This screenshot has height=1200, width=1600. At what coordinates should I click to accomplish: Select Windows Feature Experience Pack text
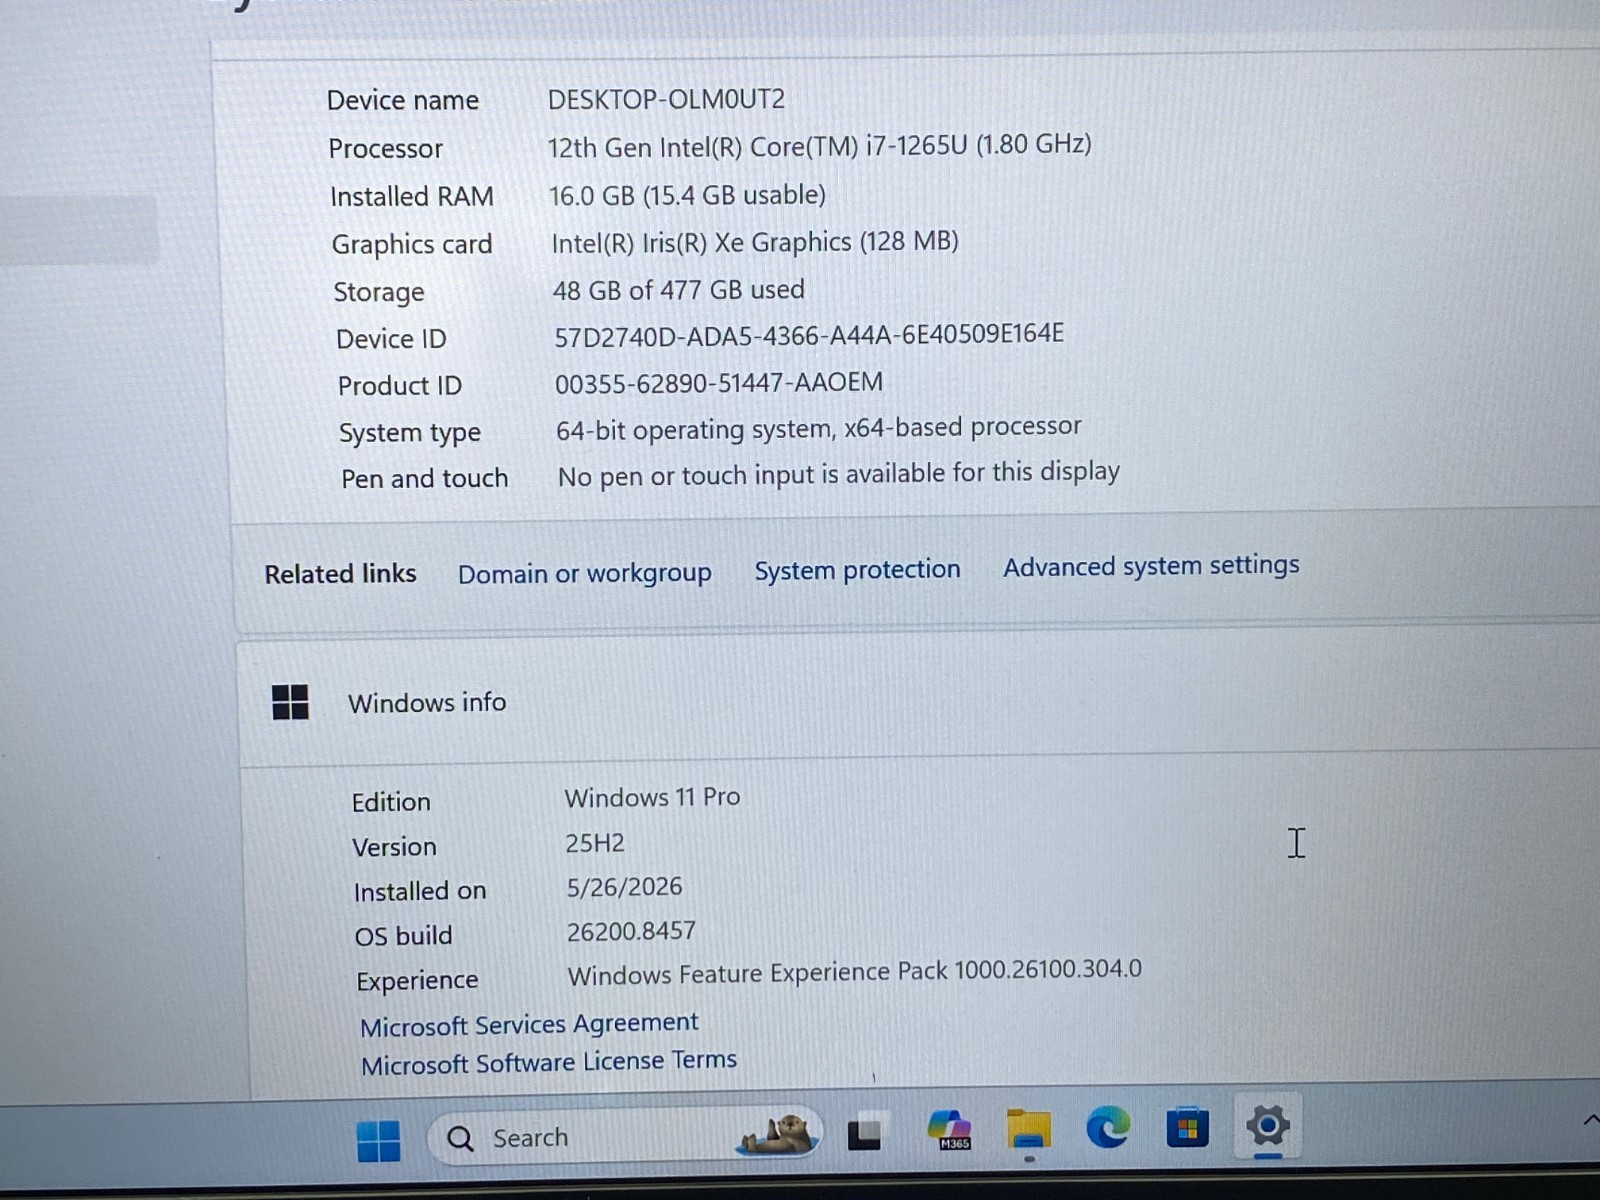854,972
